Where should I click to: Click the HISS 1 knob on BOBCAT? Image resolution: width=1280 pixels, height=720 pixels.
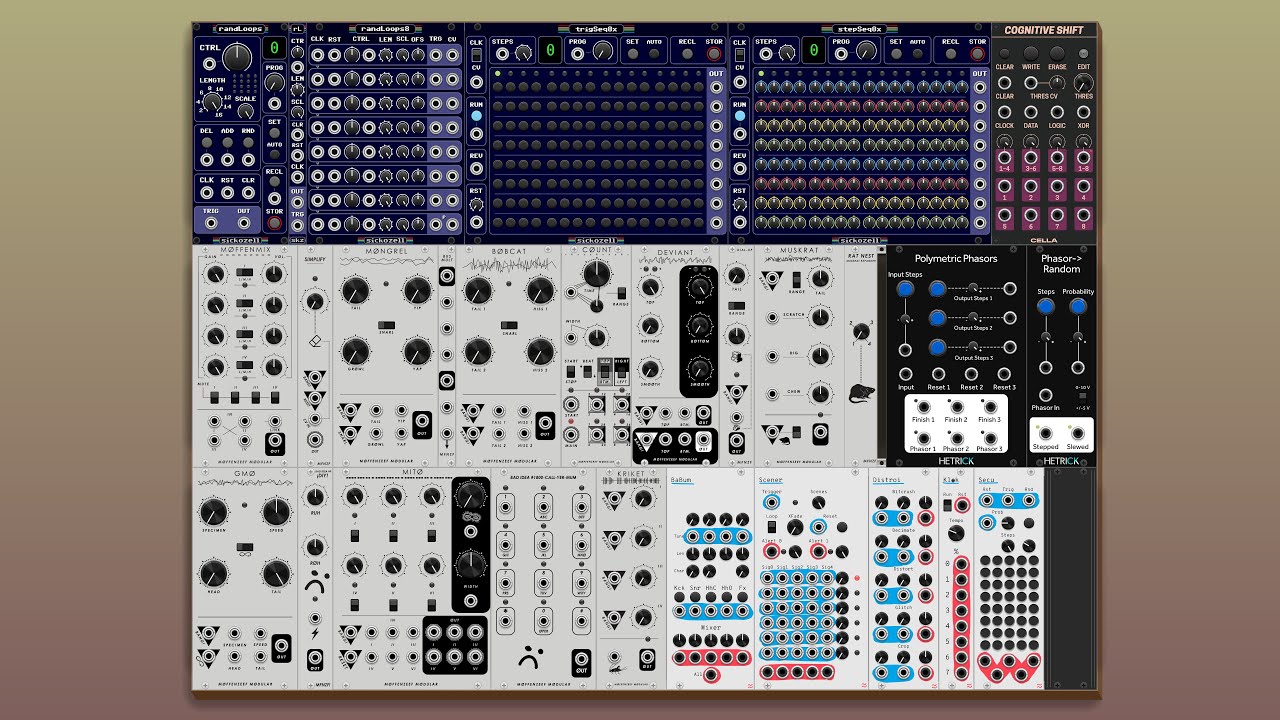tap(540, 291)
